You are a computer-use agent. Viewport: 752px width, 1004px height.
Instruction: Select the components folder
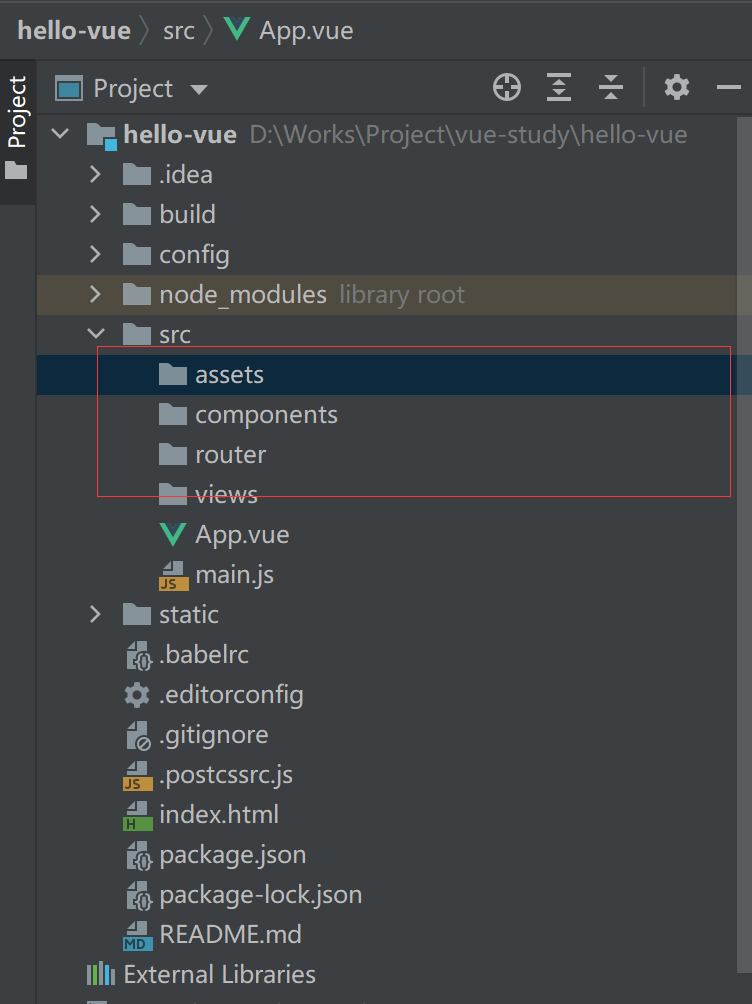(266, 415)
